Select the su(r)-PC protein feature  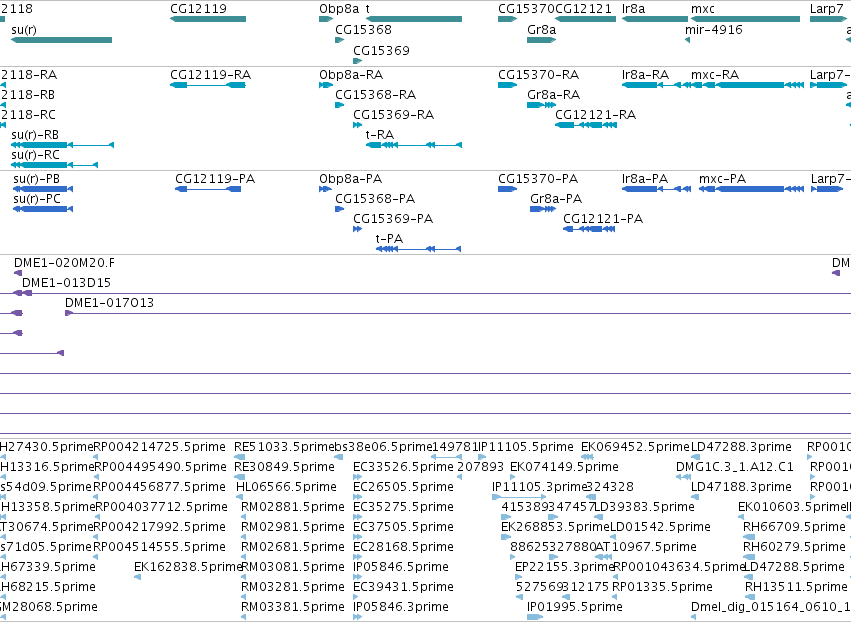43,209
